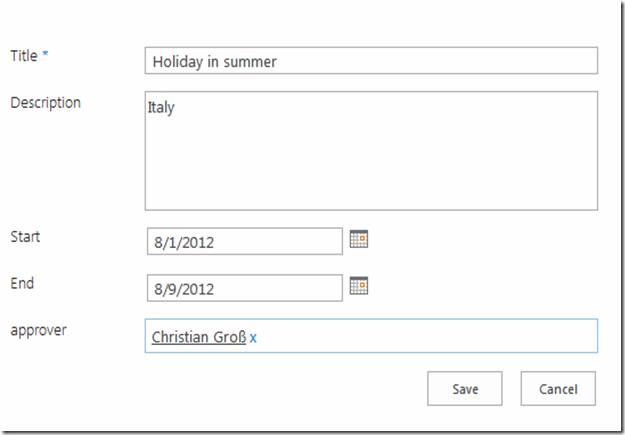This screenshot has height=435, width=625.
Task: Click the Start field label
Action: pos(25,237)
